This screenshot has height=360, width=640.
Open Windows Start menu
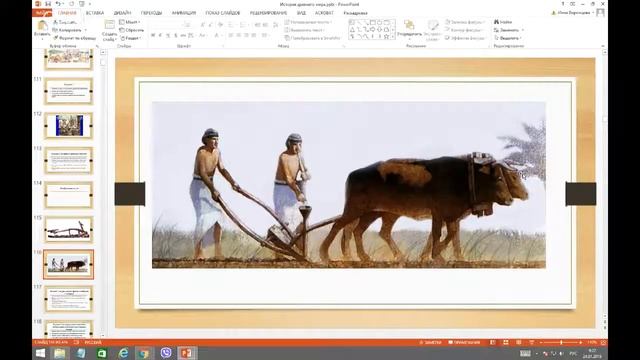pos(40,353)
